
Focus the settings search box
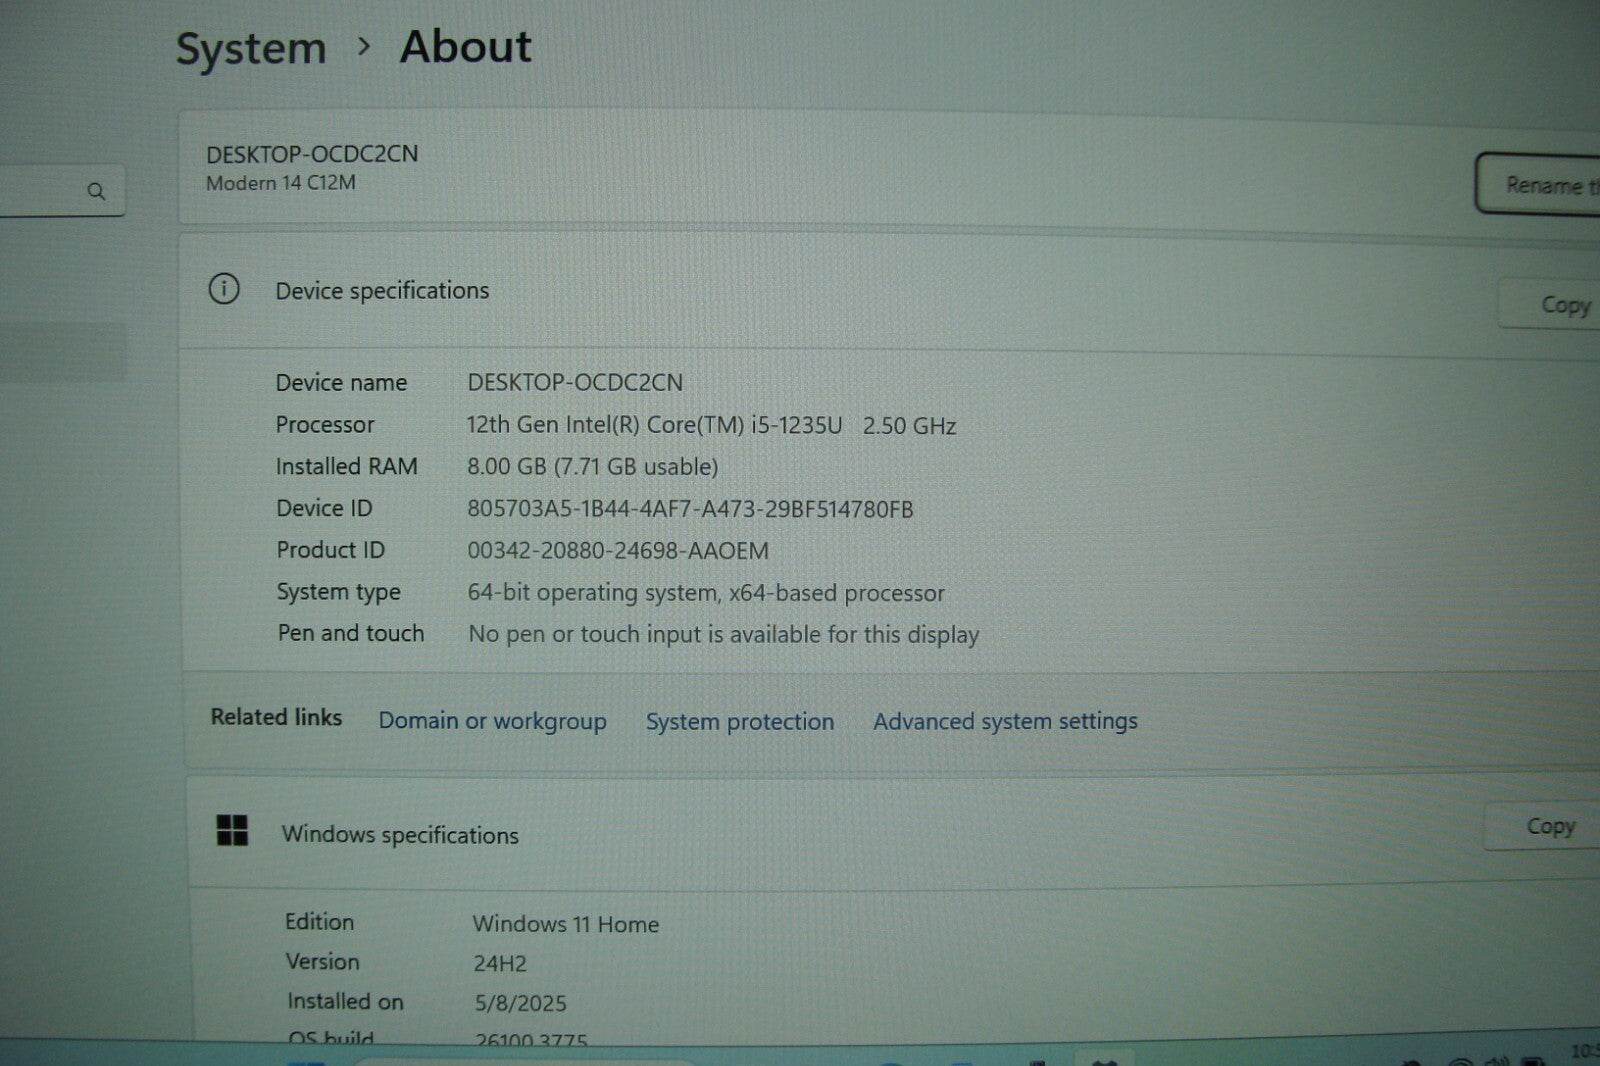pyautogui.click(x=40, y=191)
